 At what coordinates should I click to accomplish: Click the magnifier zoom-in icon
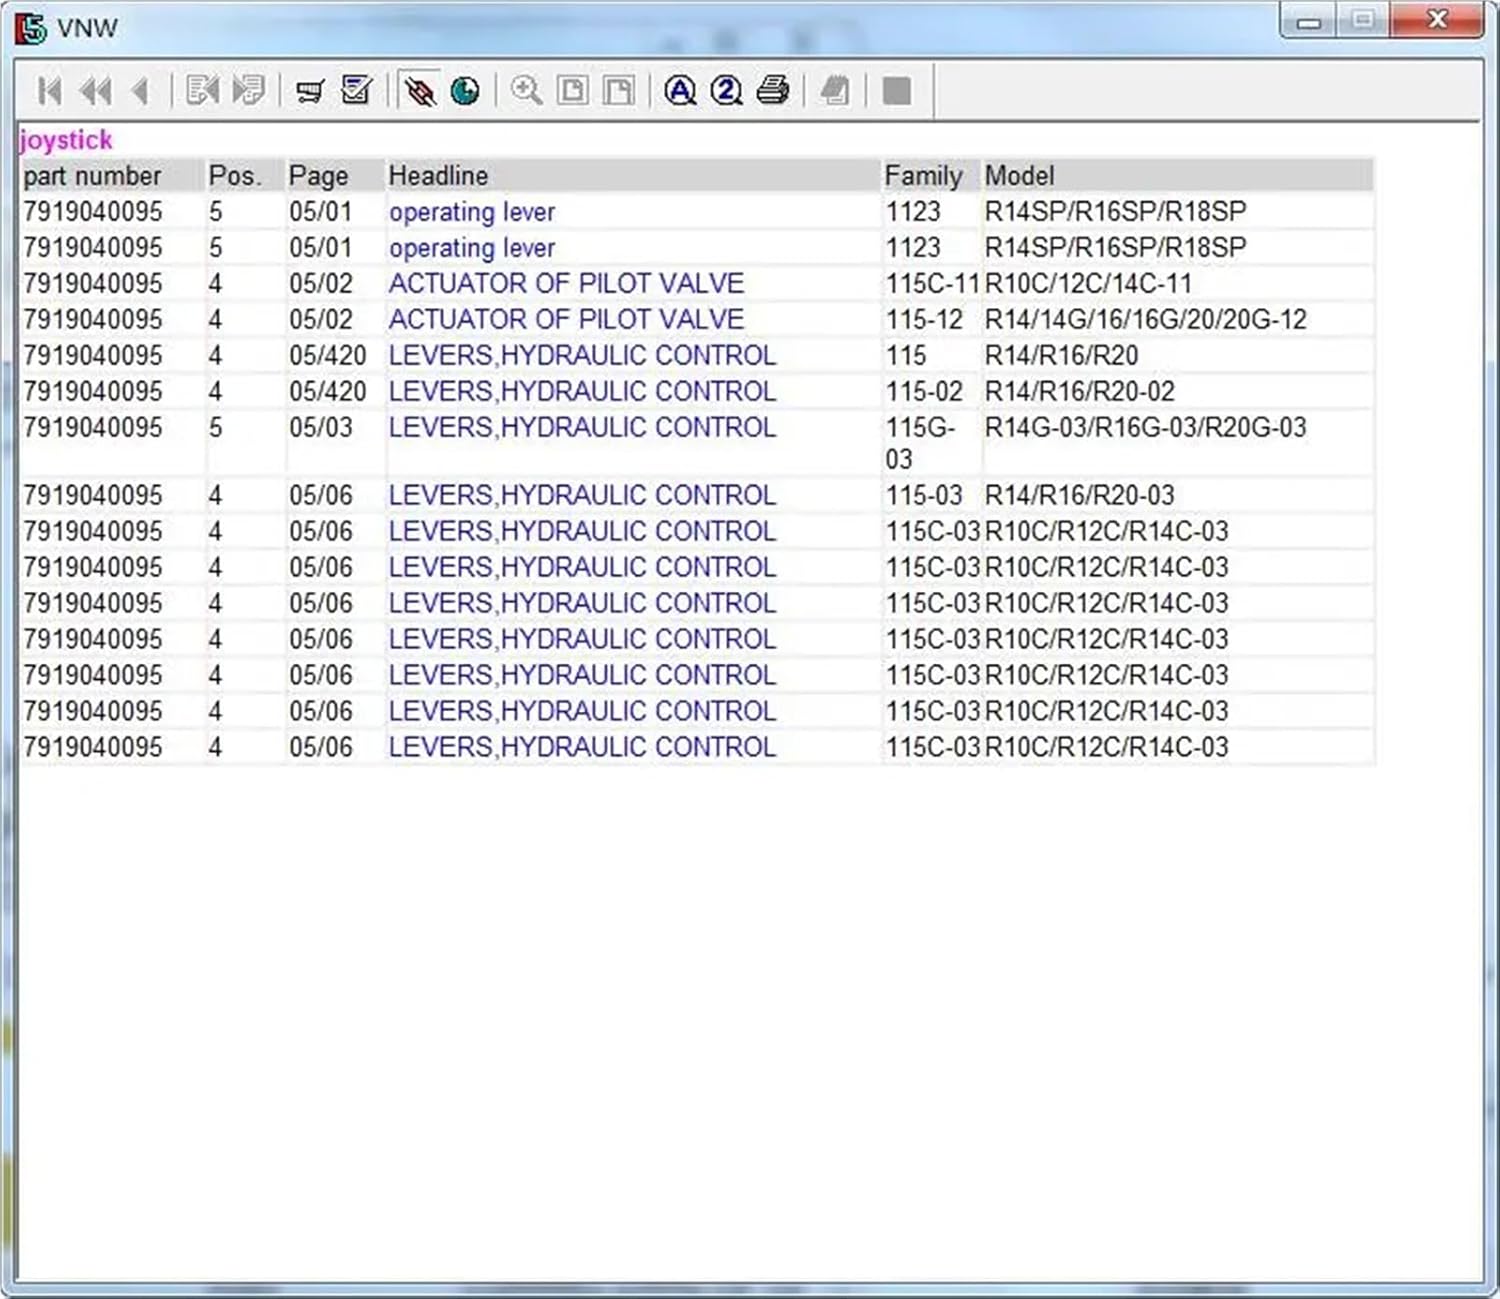(x=527, y=91)
